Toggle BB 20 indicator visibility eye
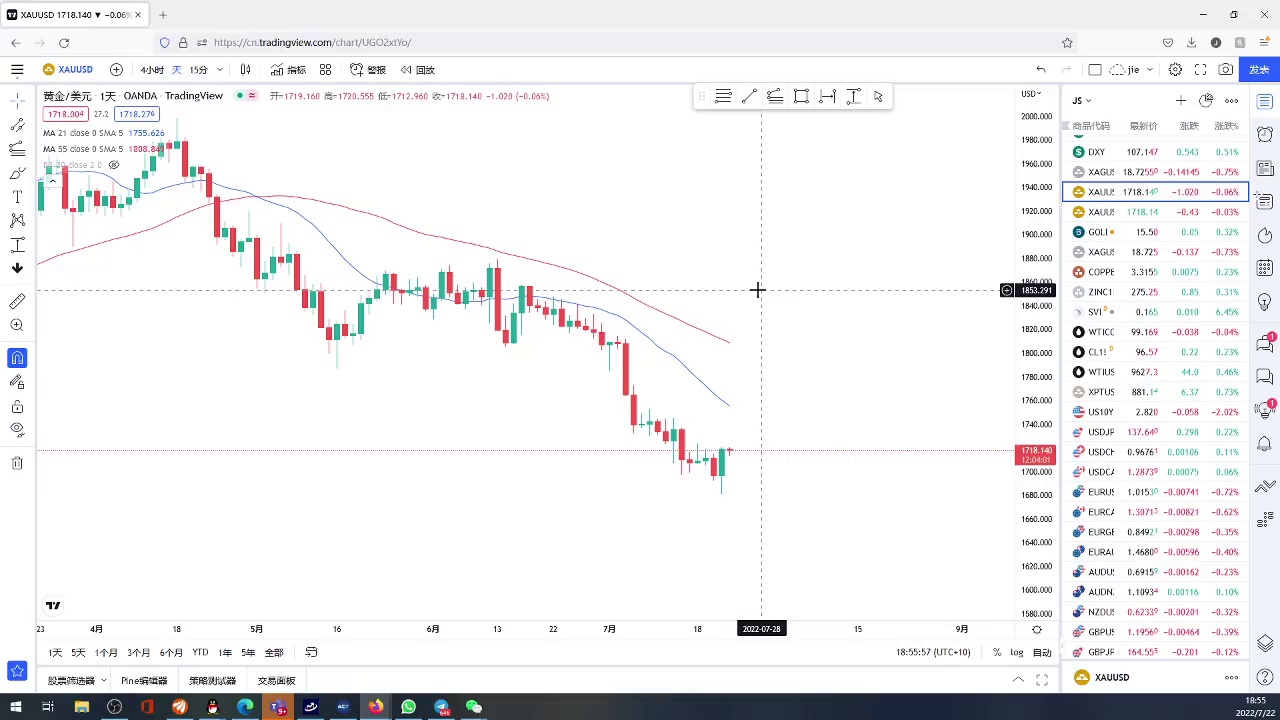Viewport: 1280px width, 720px height. point(114,165)
